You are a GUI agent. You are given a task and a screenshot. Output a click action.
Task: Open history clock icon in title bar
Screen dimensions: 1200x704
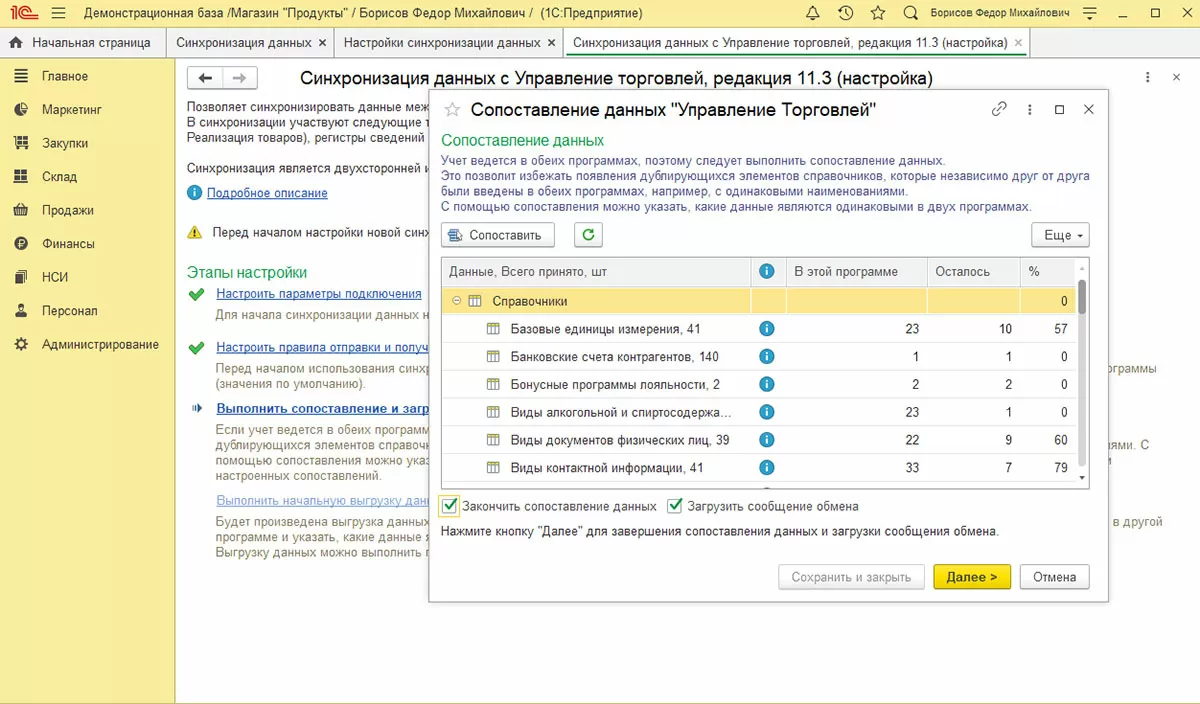pyautogui.click(x=845, y=13)
